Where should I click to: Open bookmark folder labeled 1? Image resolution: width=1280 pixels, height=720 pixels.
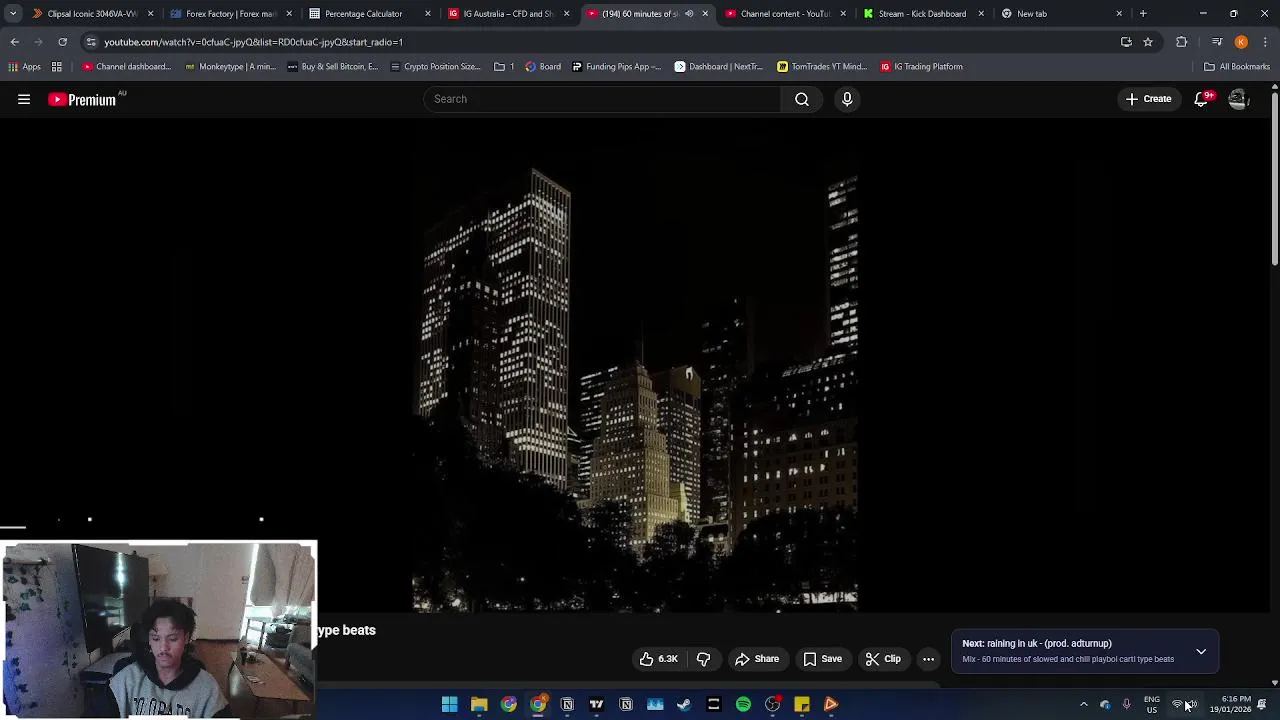click(x=504, y=67)
